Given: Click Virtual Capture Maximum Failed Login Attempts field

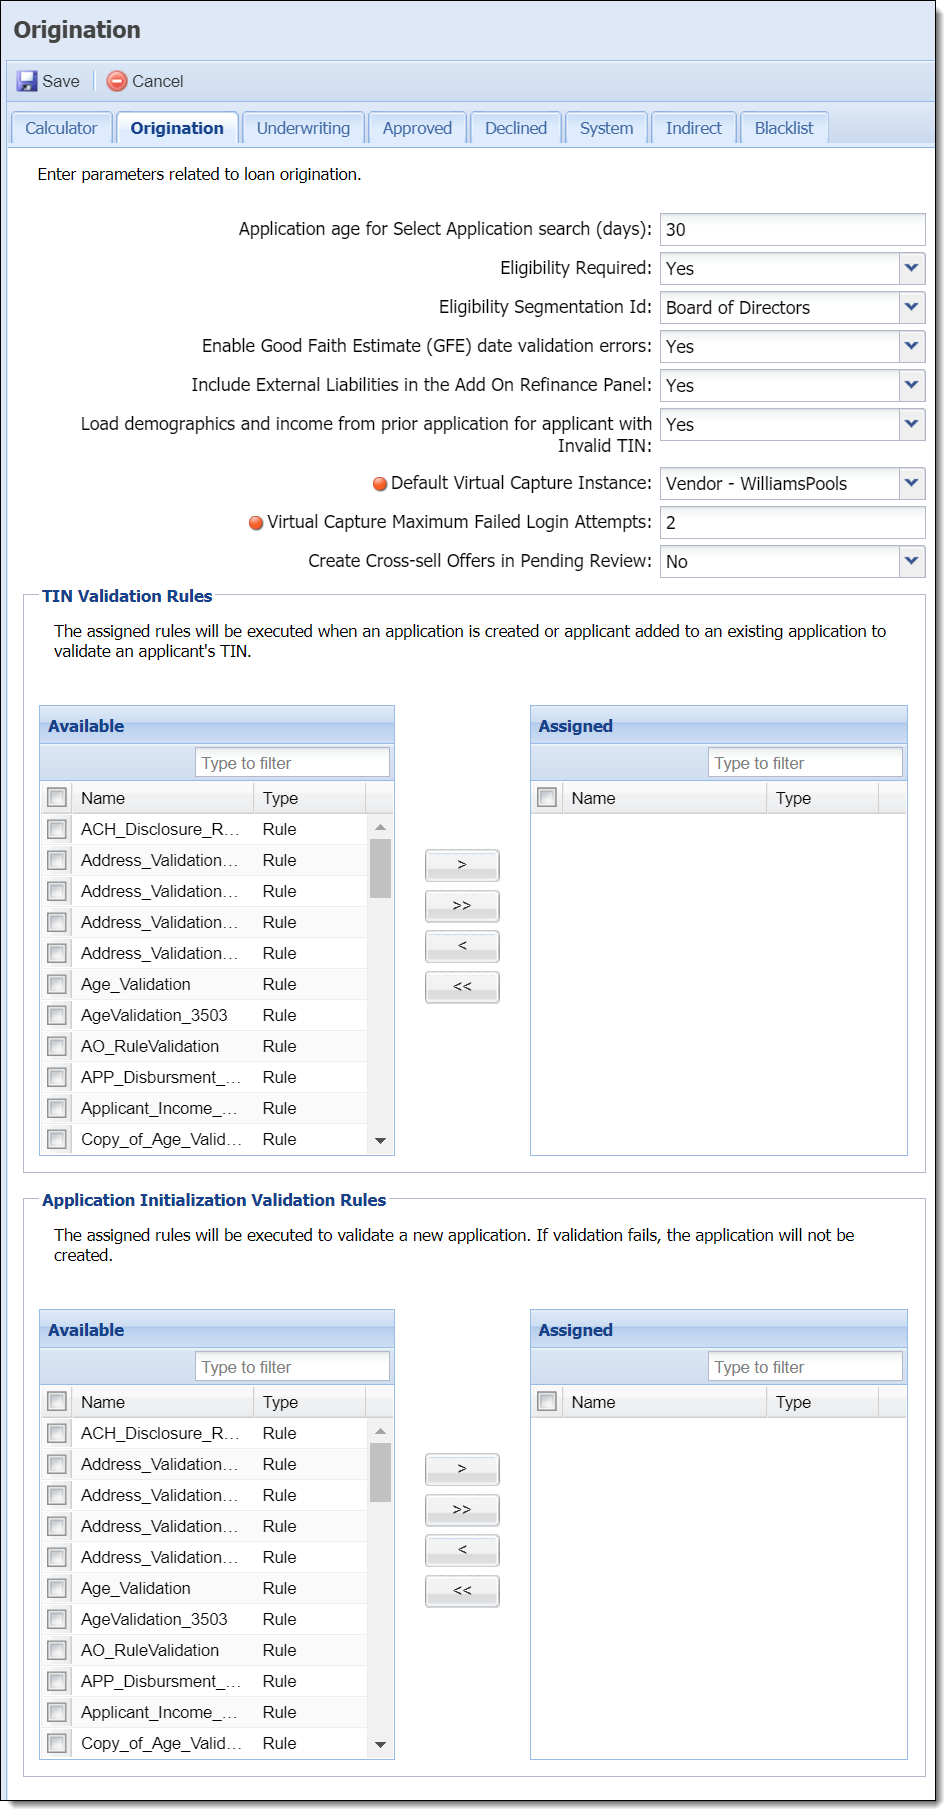Looking at the screenshot, I should pyautogui.click(x=792, y=522).
